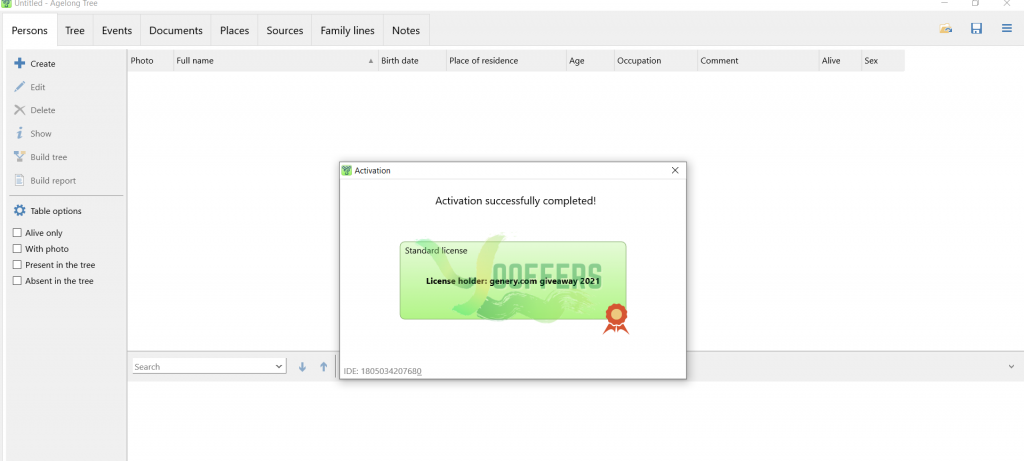Enable the Alive only checkbox
Image resolution: width=1024 pixels, height=461 pixels.
[x=18, y=232]
